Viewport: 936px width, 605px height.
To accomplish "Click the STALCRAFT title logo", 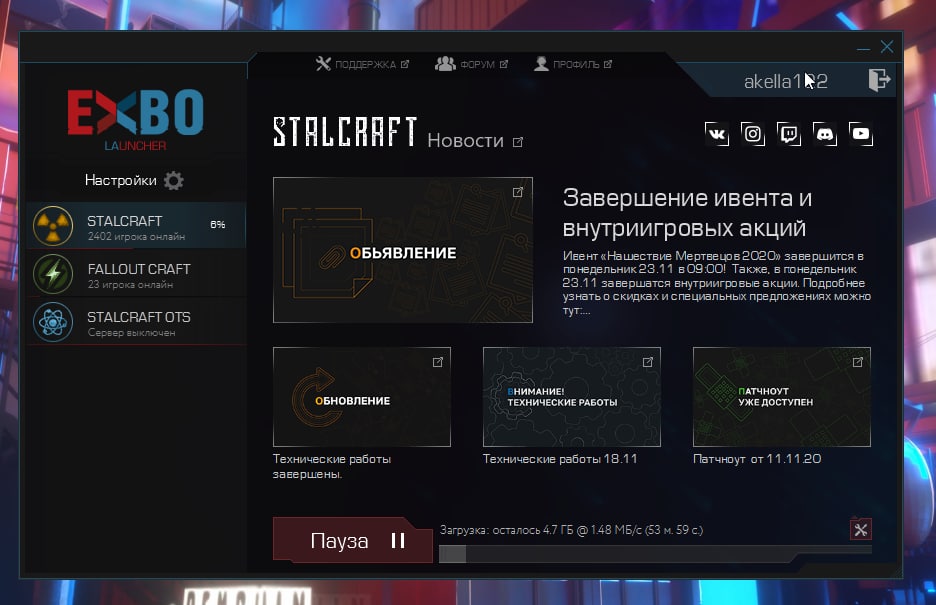I will [x=345, y=132].
